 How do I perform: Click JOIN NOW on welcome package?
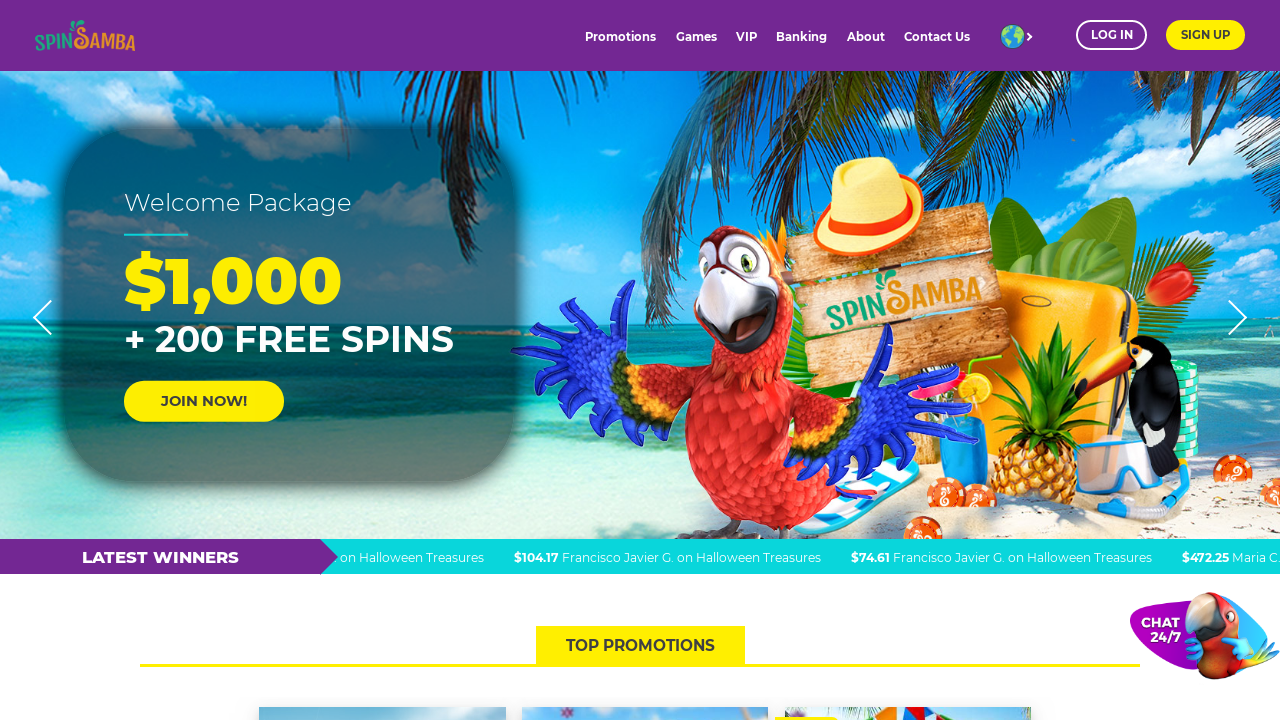(204, 401)
